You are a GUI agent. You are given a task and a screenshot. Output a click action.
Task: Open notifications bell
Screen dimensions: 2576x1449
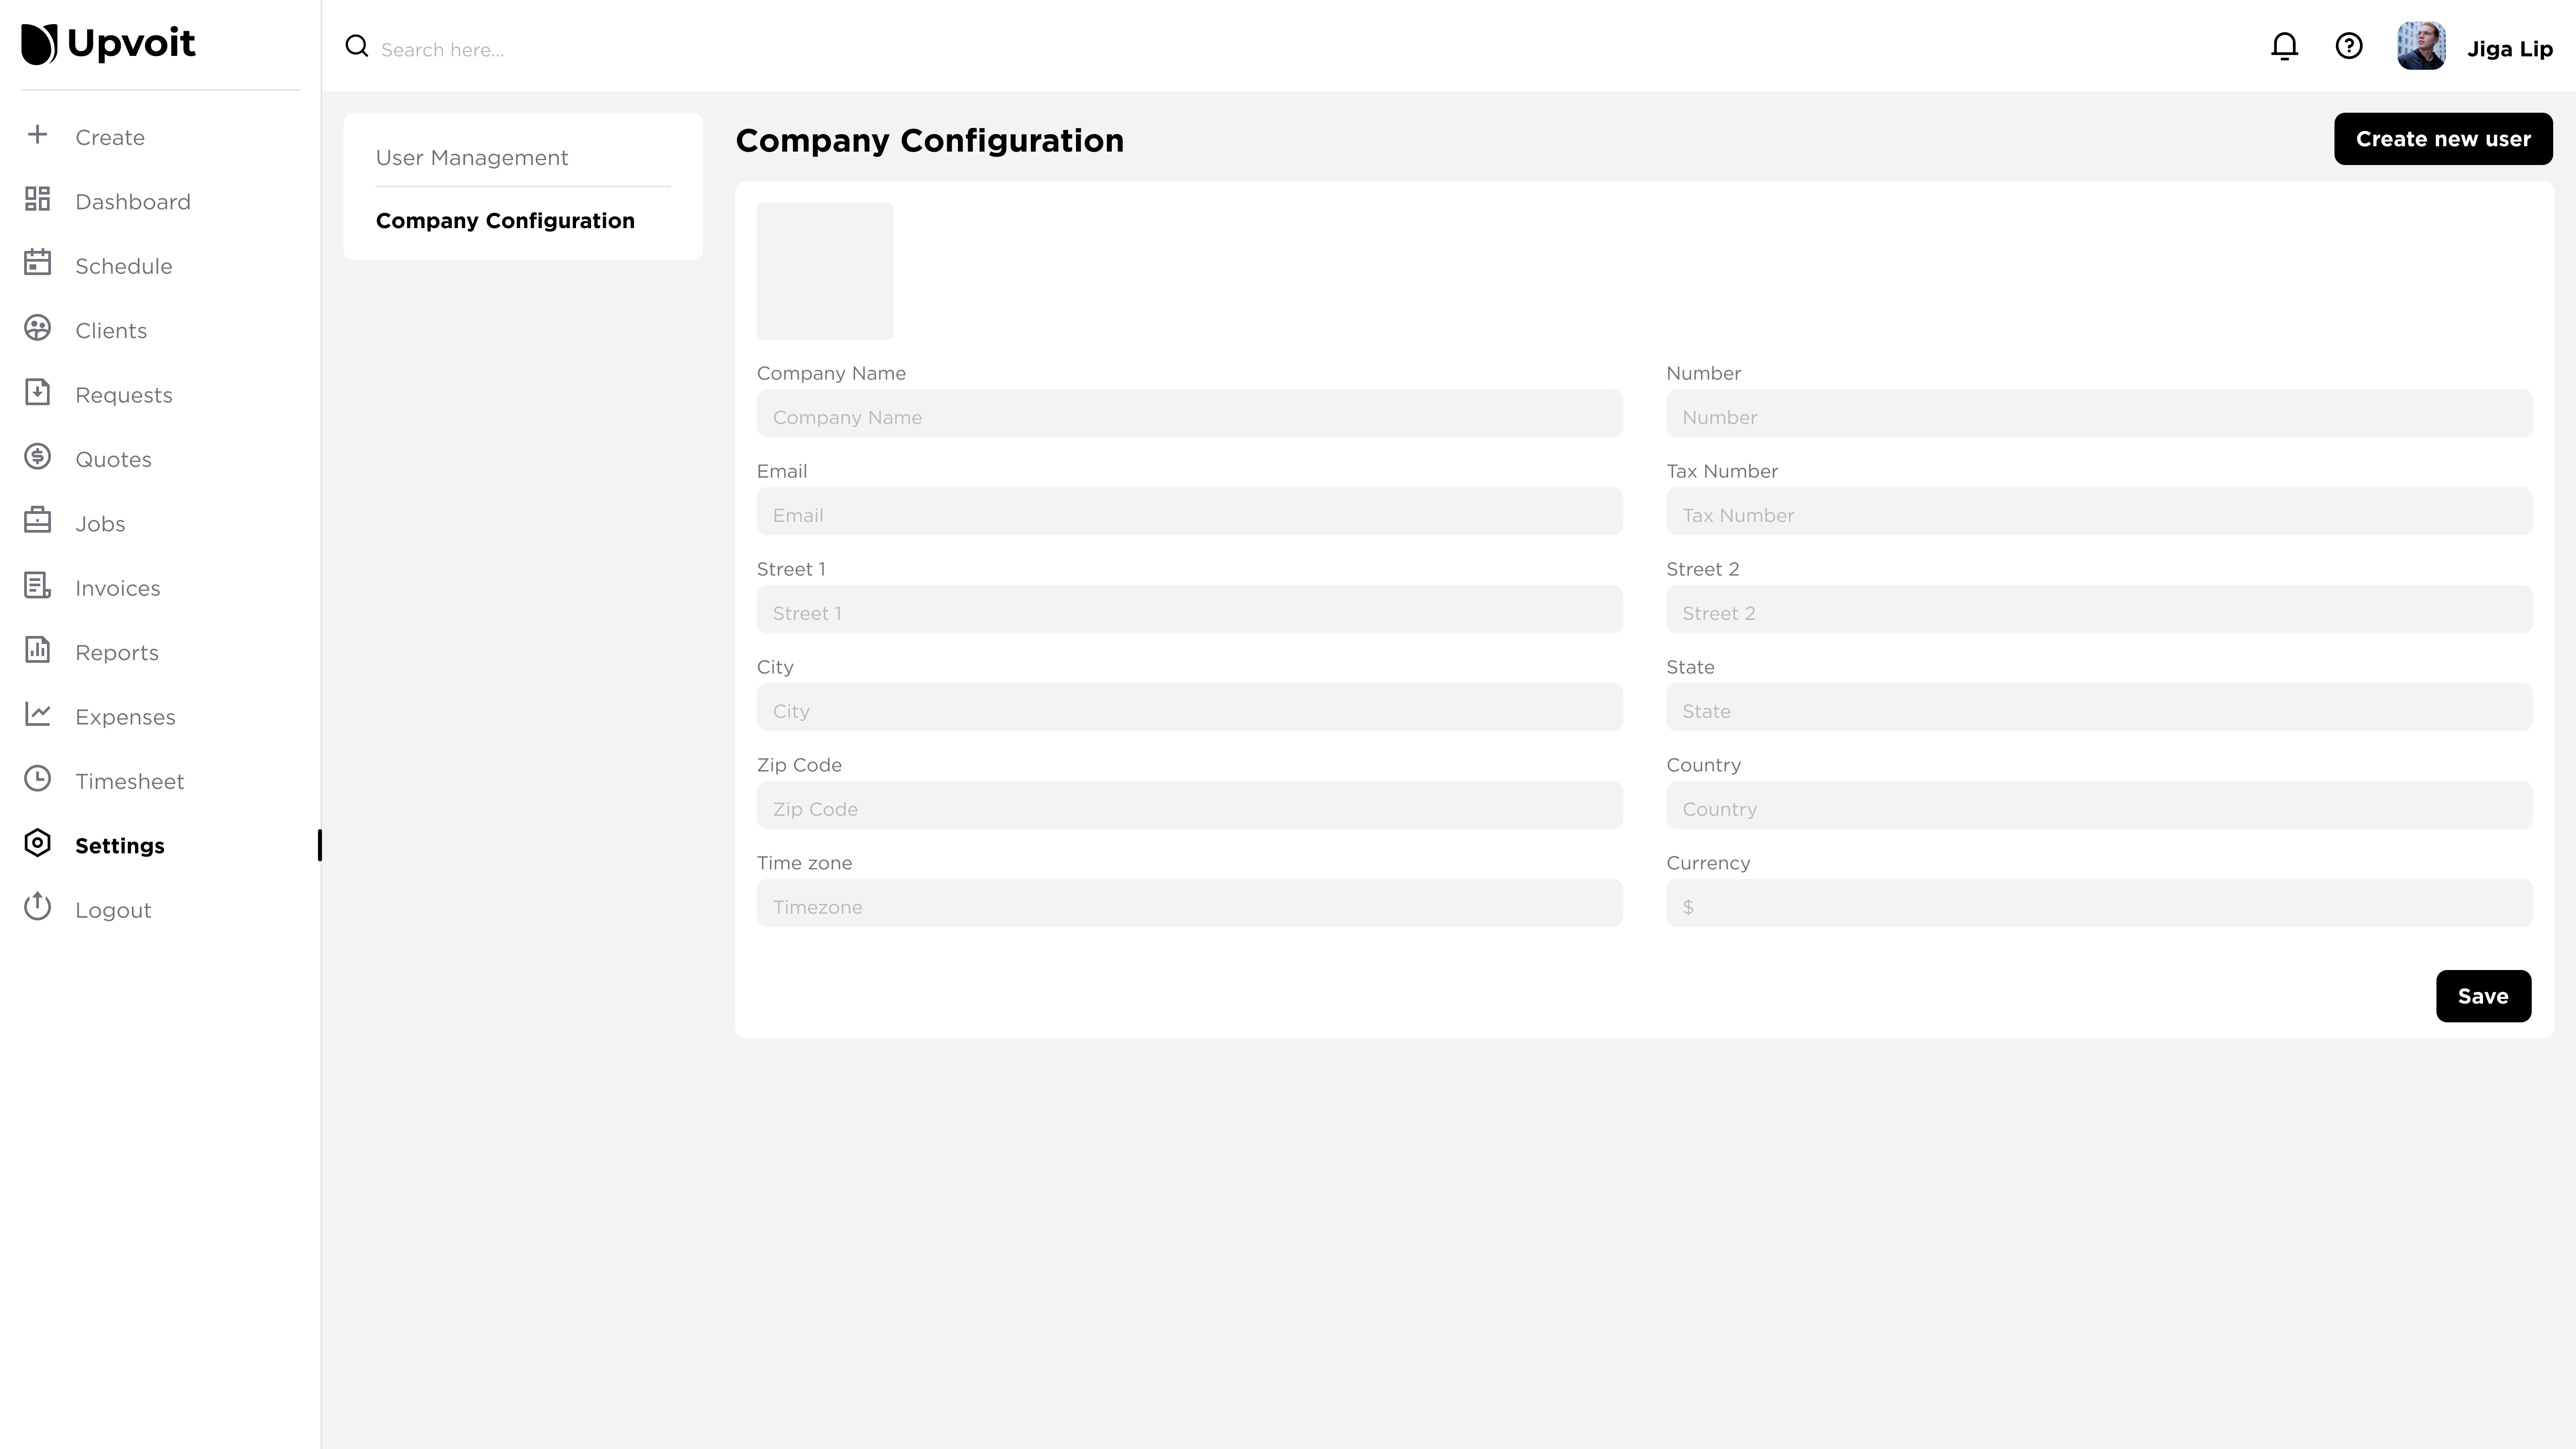tap(2284, 46)
